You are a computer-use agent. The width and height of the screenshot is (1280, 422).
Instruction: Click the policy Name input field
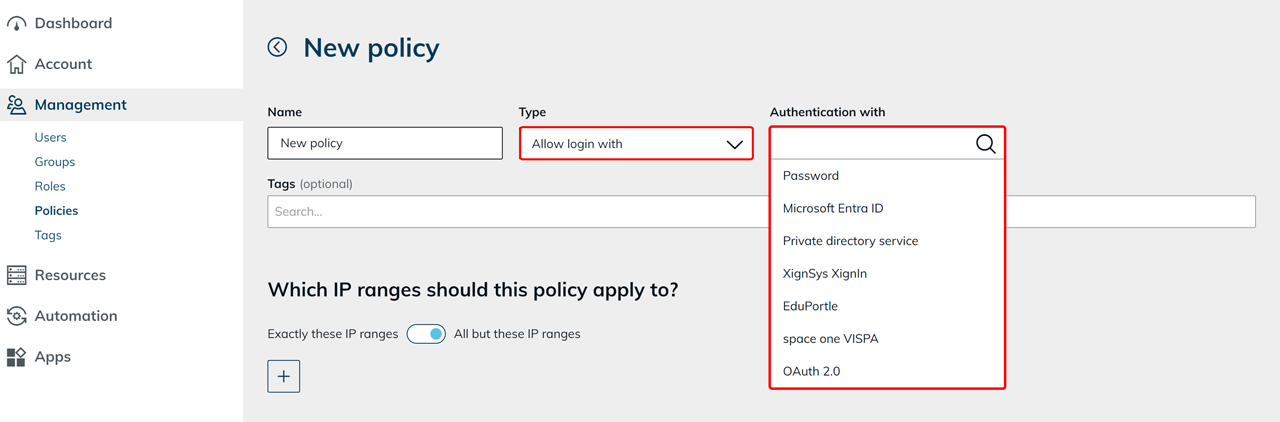385,143
